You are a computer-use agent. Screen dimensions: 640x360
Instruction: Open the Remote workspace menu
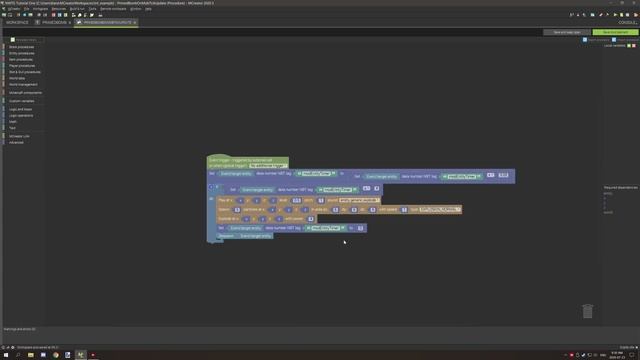pos(113,9)
